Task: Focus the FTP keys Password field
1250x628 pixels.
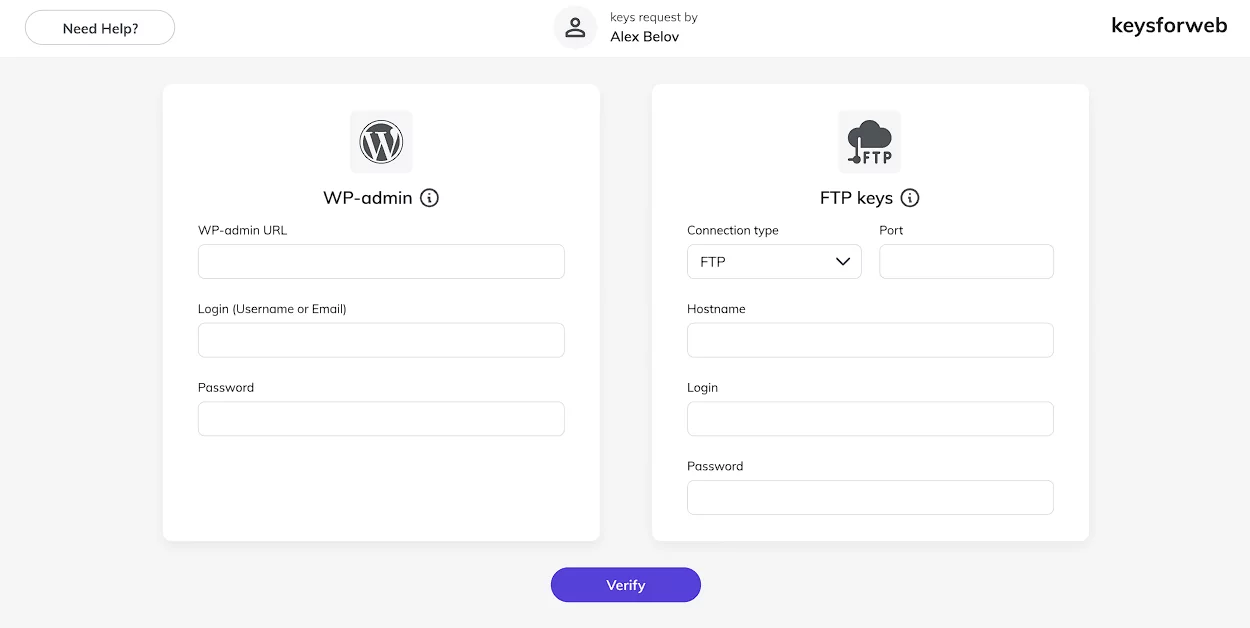Action: 870,498
